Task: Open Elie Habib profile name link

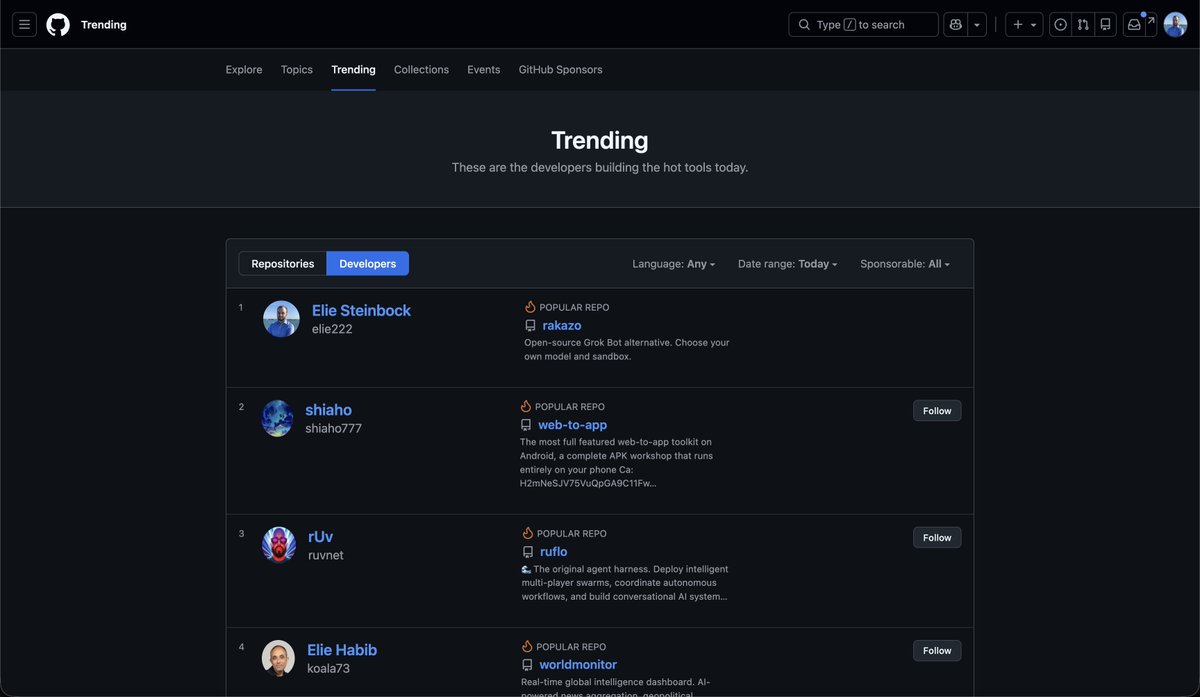Action: point(342,650)
